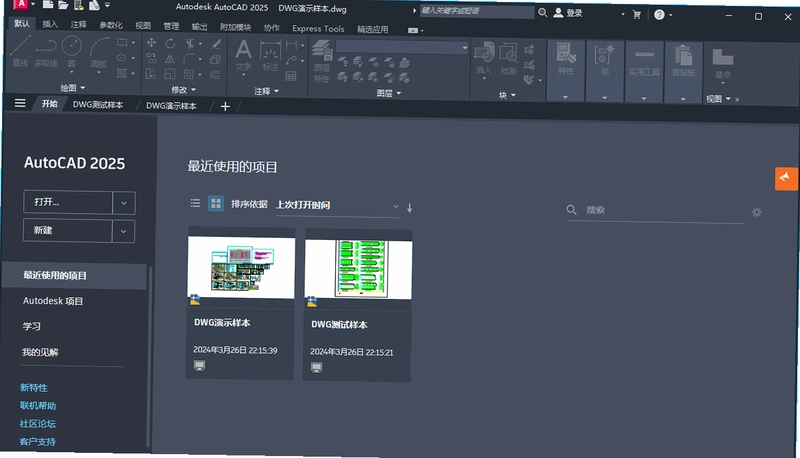Open the Express Tools ribbon tab
Screen dimensions: 800x458
coord(318,29)
